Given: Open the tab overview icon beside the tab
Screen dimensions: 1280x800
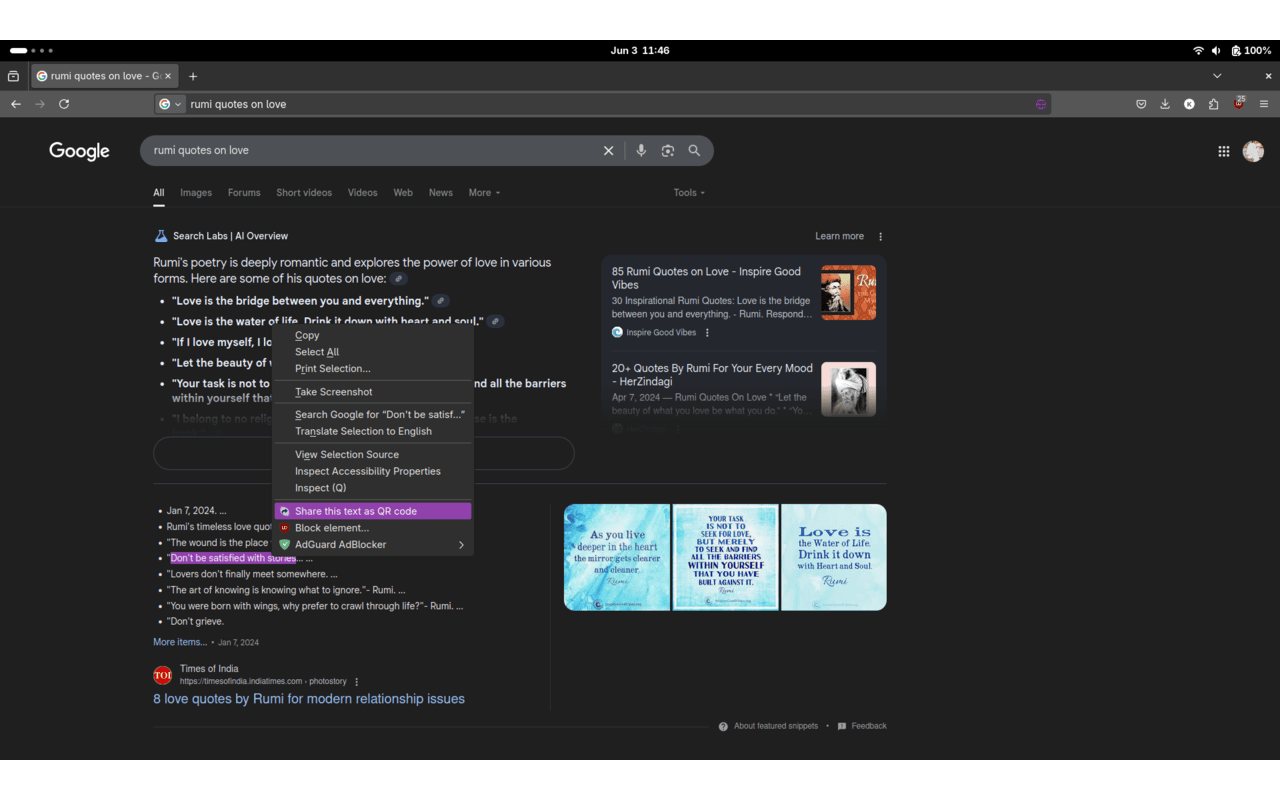Looking at the screenshot, I should tap(13, 76).
